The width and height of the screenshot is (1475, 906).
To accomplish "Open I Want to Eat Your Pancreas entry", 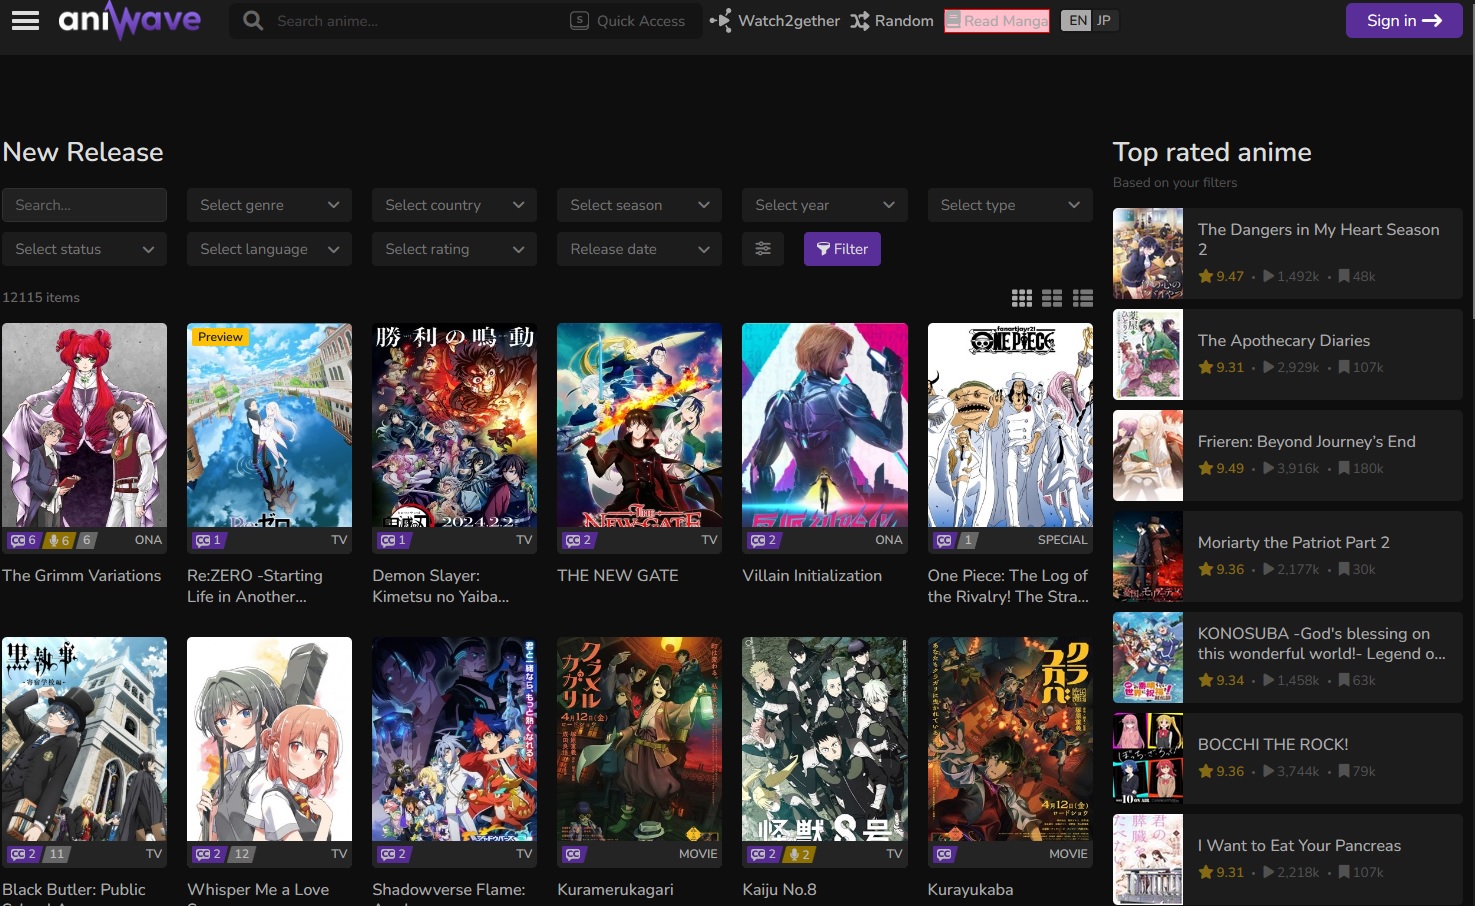I will point(1288,859).
